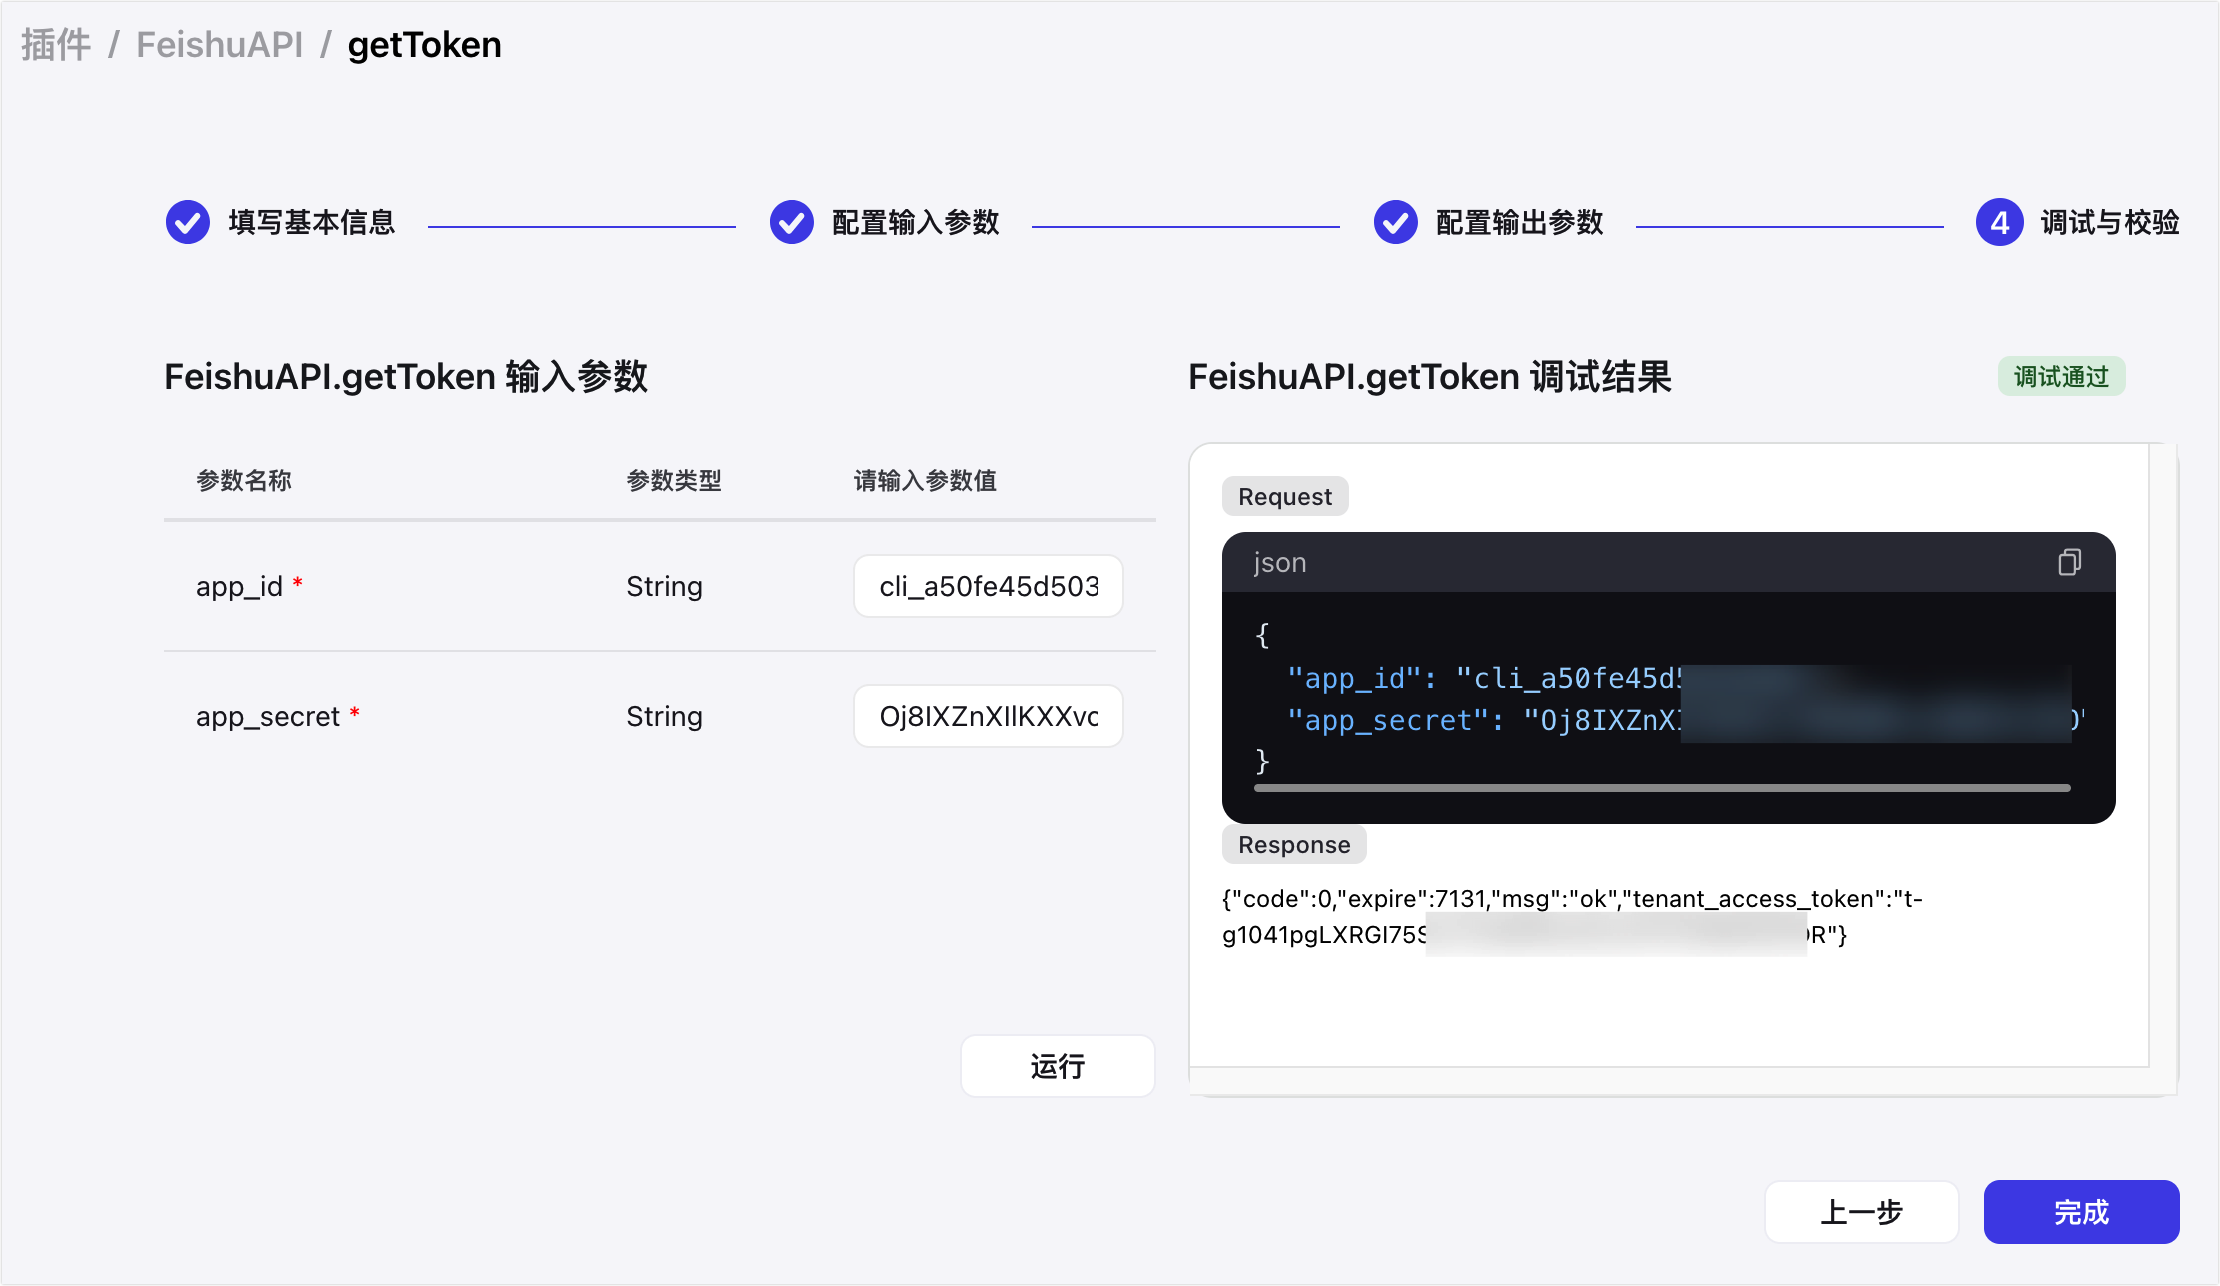Click the json language label
Screen dimensions: 2220x1286
point(1280,563)
